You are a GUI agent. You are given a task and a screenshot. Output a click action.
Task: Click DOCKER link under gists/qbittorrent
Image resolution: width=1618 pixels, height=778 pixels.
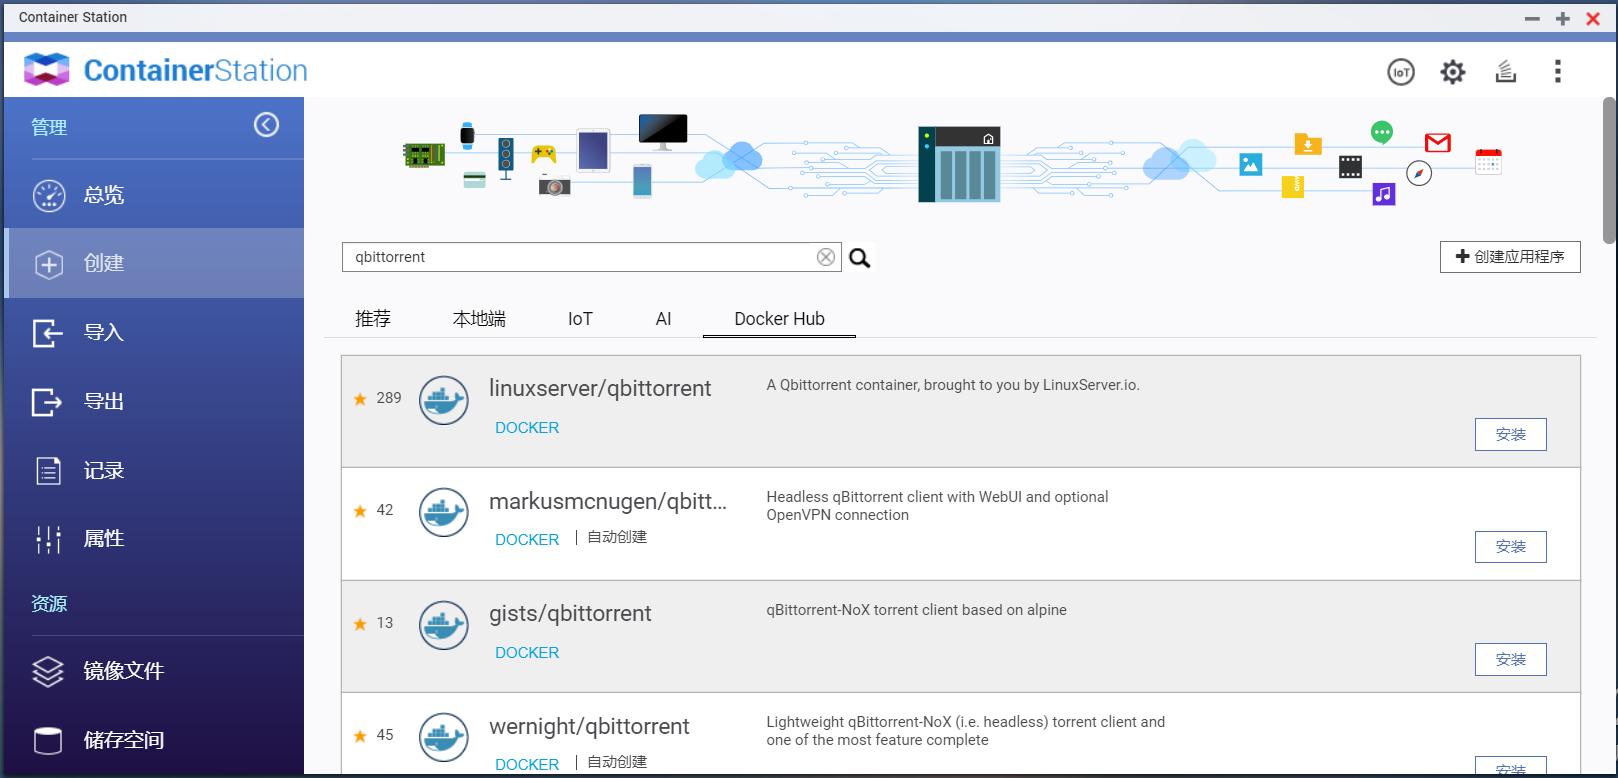click(527, 653)
